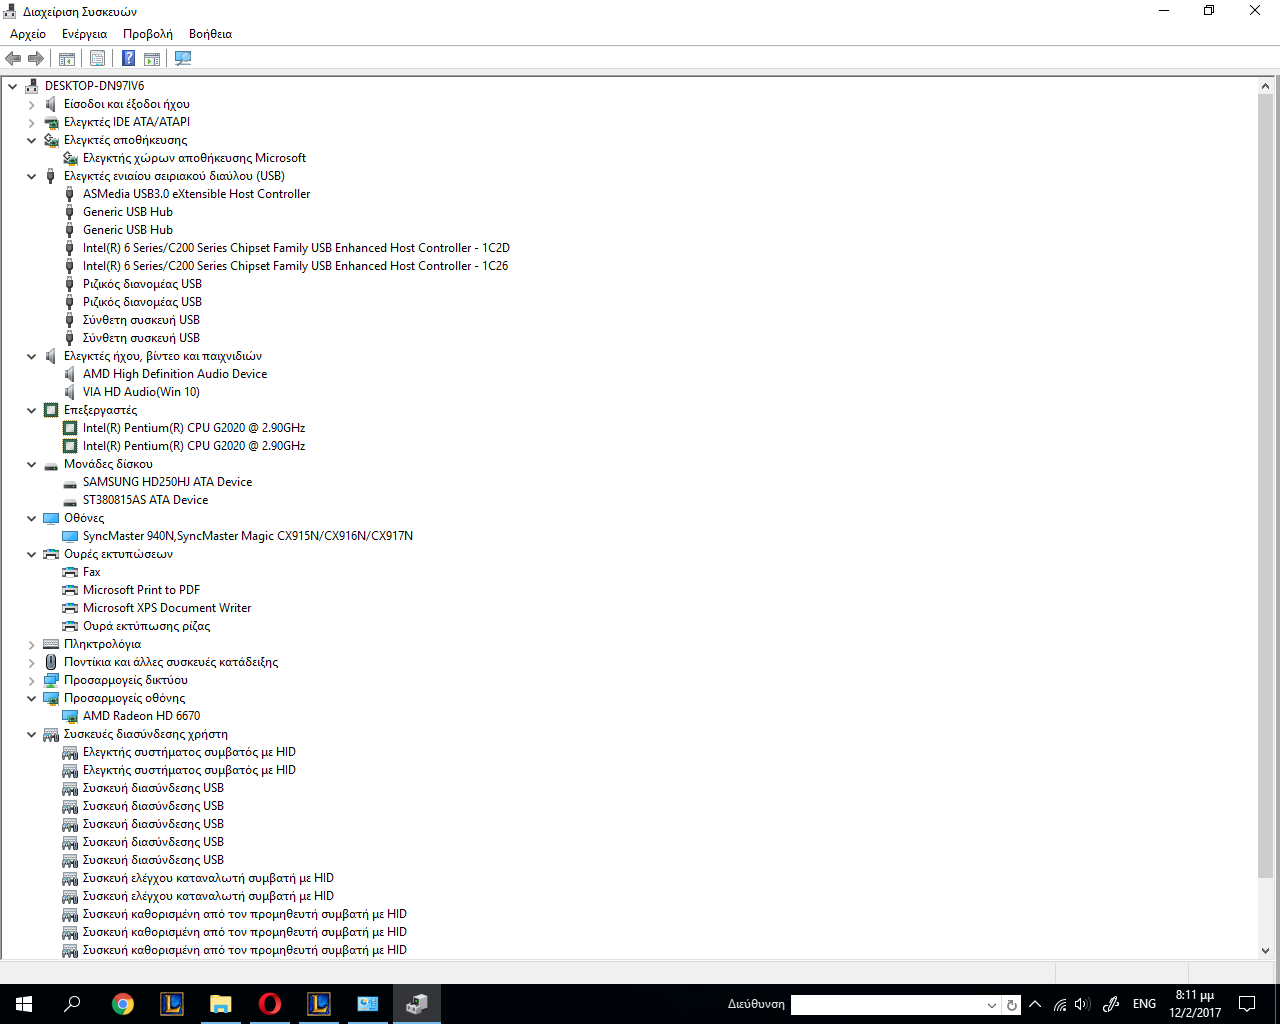Select the Intel USB Enhanced Host Controller 1C26 row
This screenshot has height=1024, width=1280.
[x=296, y=266]
